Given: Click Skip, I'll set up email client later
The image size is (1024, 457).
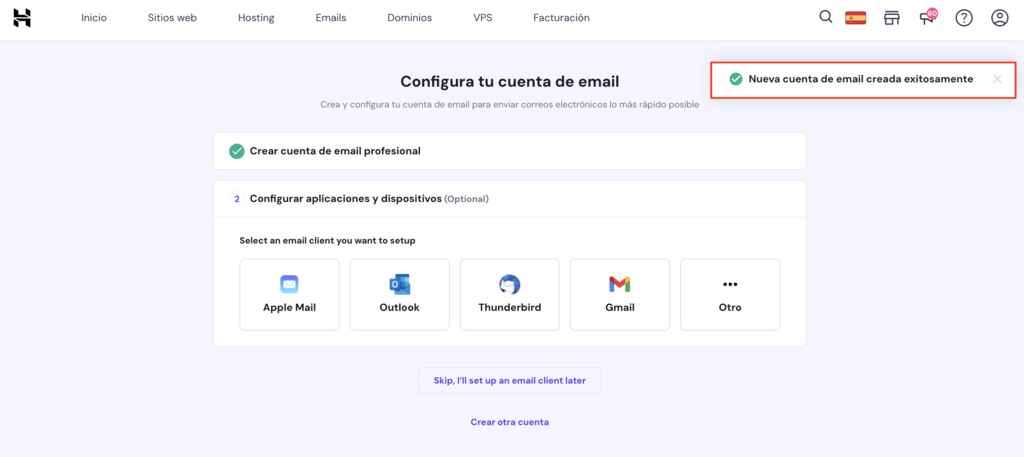Looking at the screenshot, I should click(x=509, y=380).
